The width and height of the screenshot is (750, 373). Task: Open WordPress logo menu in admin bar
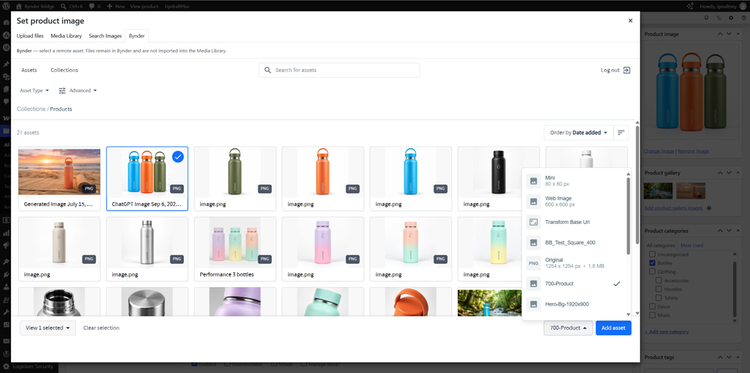[6, 6]
